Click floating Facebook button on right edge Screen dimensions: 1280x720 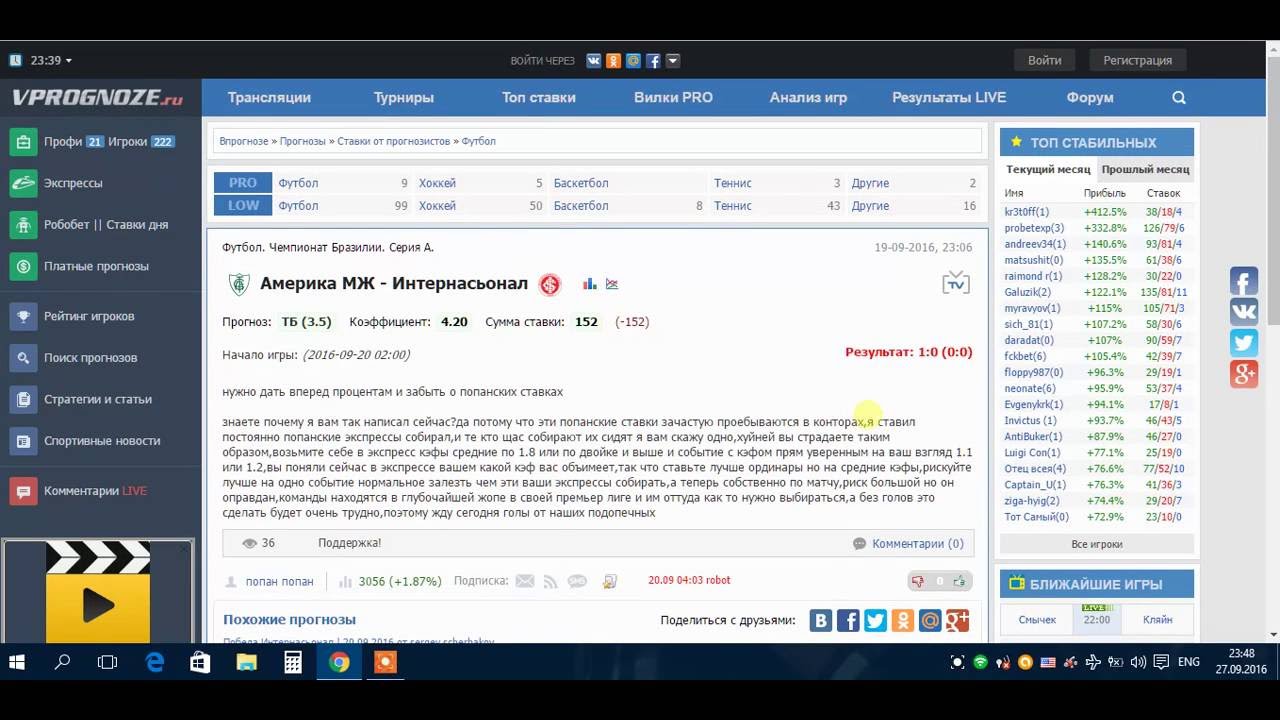point(1244,281)
